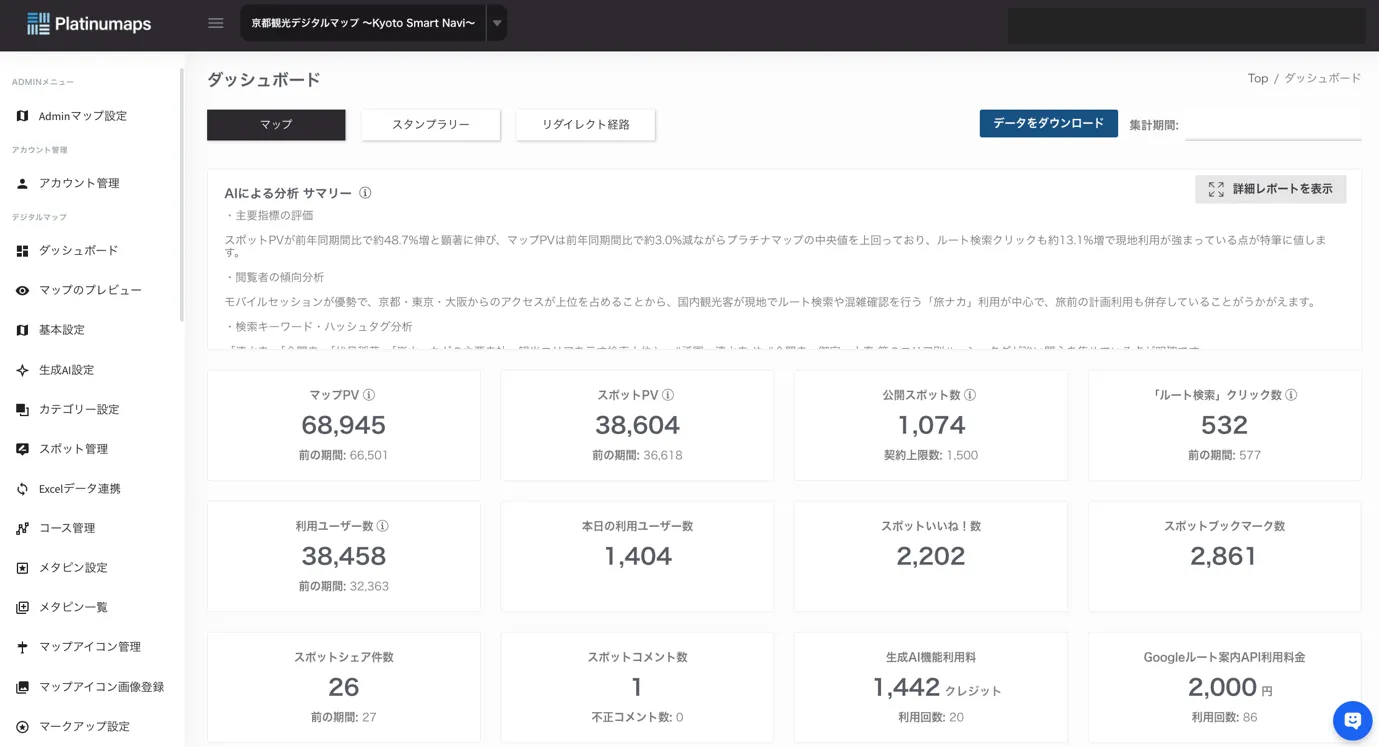Viewport: 1379px width, 747px height.
Task: Click the sidebar vertical scrollbar
Action: click(182, 195)
